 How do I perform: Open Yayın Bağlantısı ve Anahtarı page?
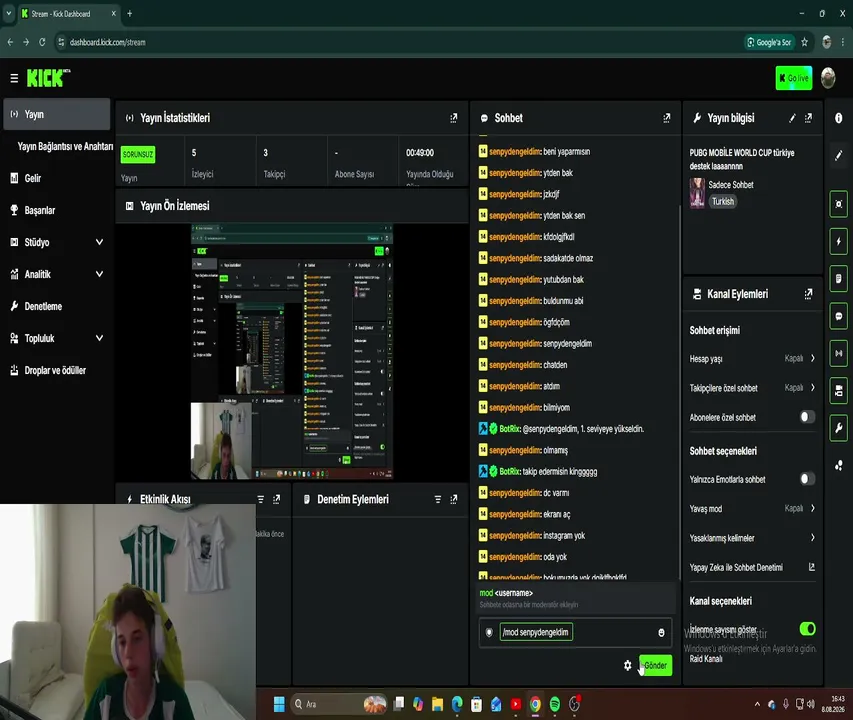point(65,146)
